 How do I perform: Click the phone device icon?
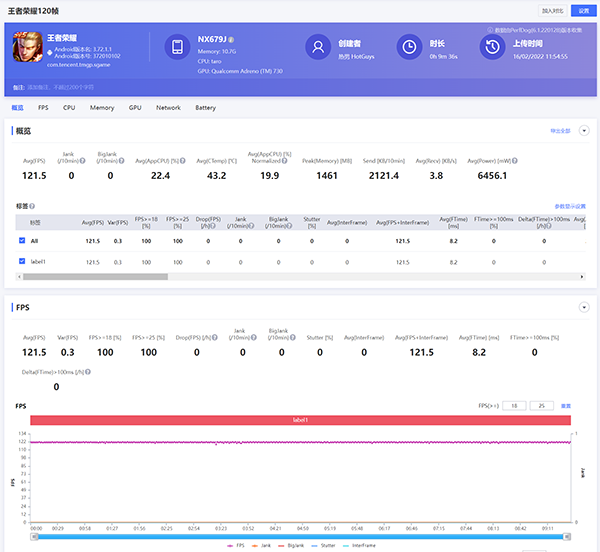click(177, 48)
